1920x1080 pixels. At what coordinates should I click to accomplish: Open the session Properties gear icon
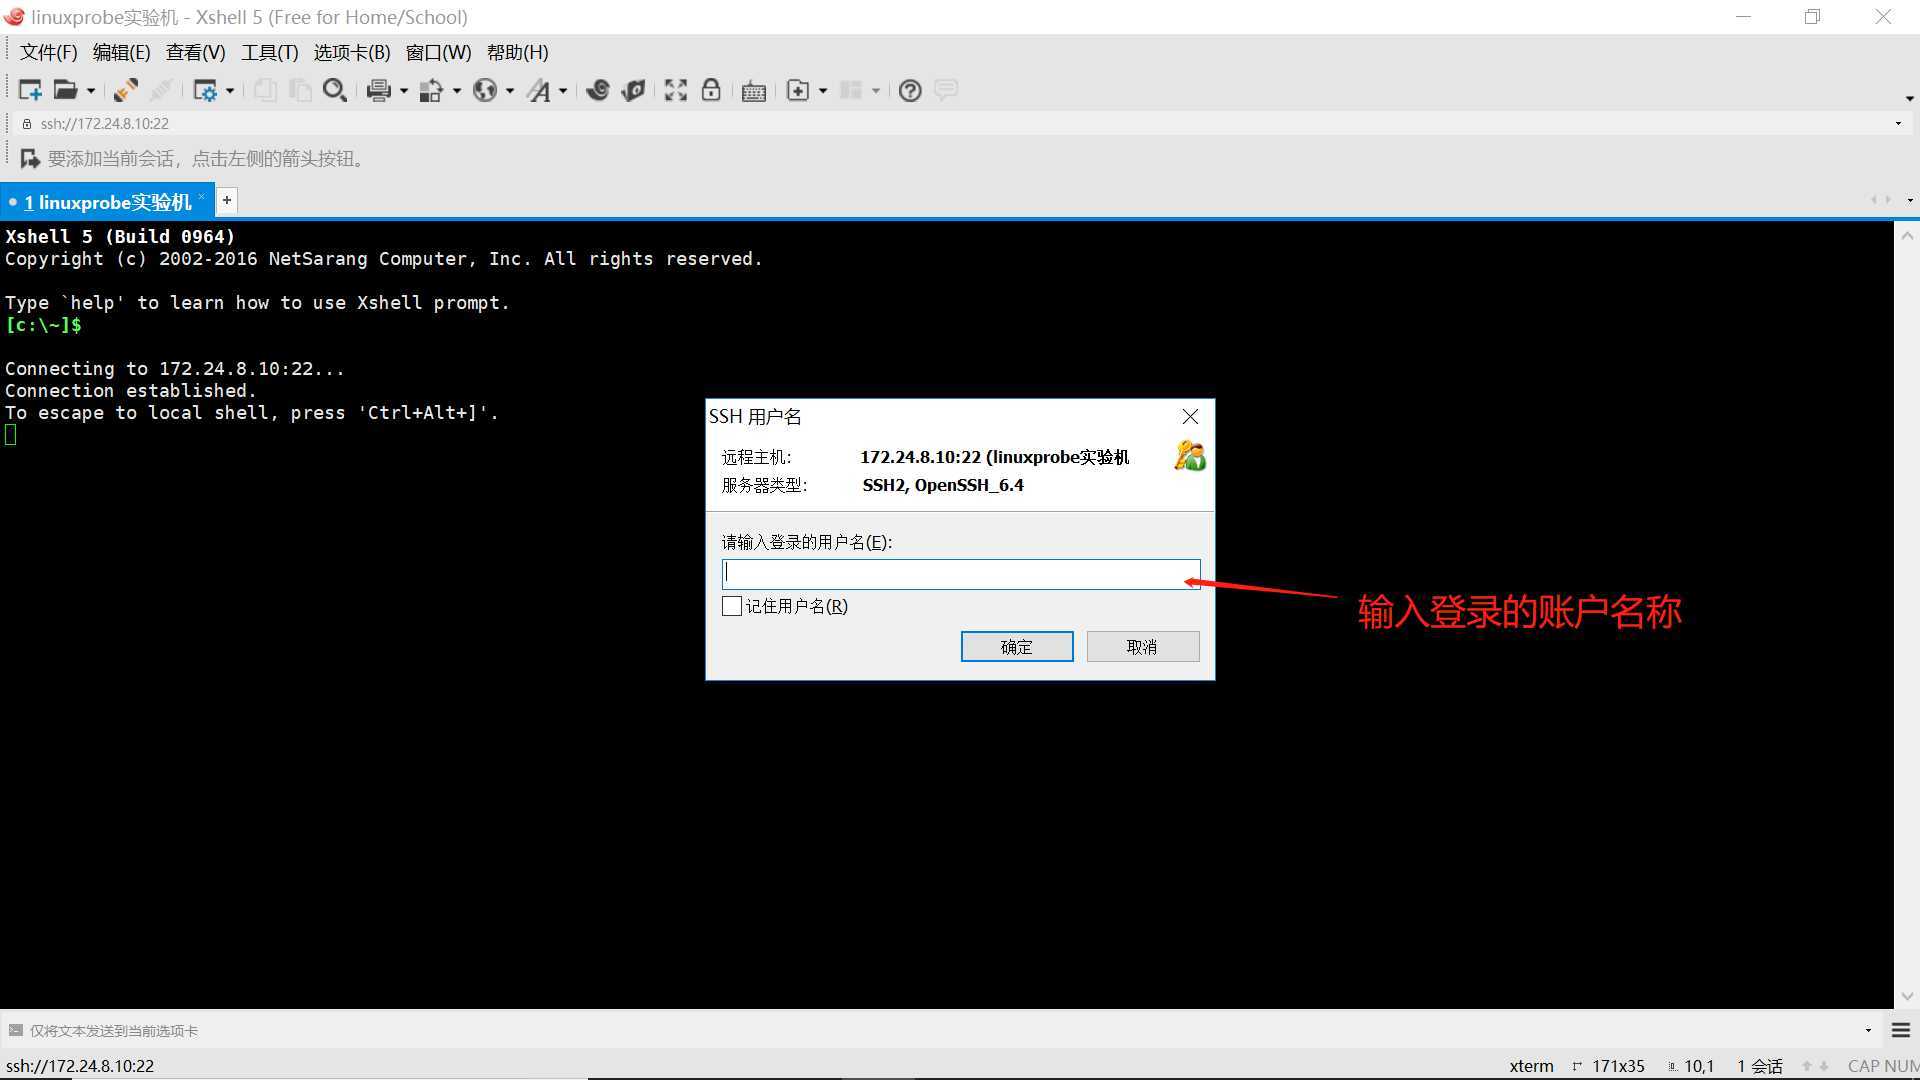coord(205,90)
